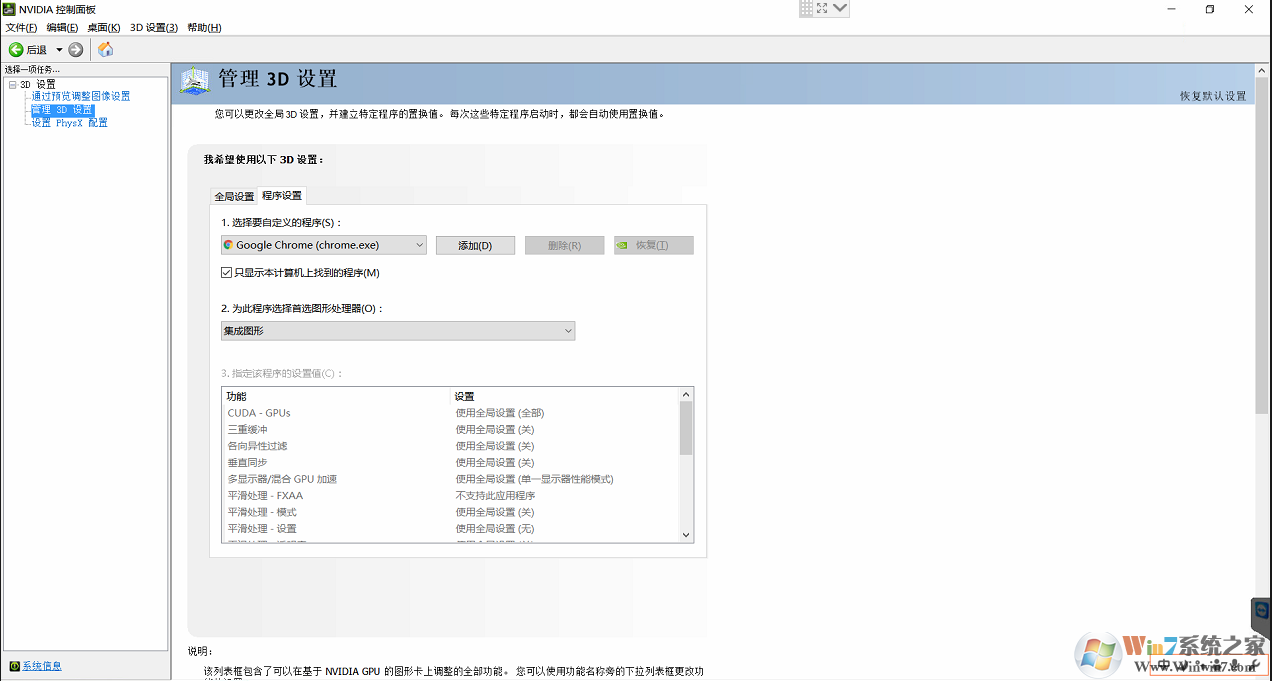
Task: Open the Google Chrome (chrome.exe) program dropdown
Action: [x=417, y=244]
